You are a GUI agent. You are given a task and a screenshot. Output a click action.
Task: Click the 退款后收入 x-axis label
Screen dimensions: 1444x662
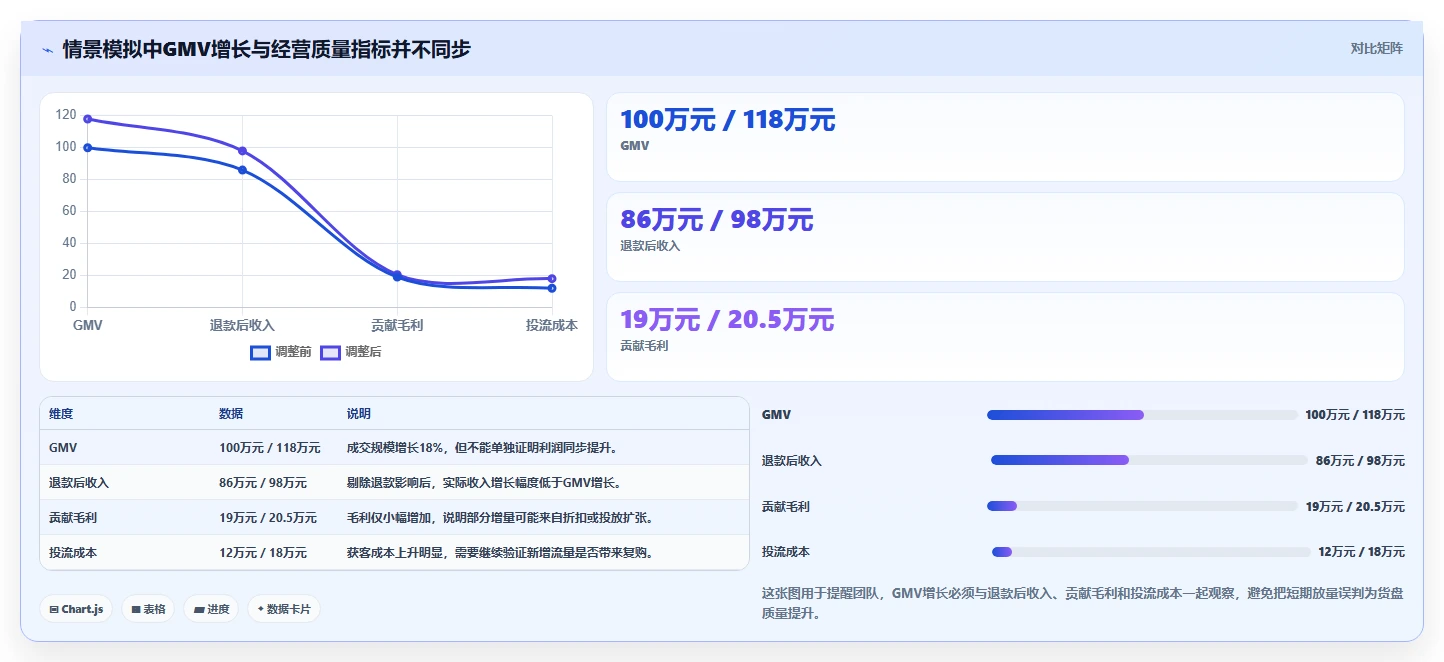pyautogui.click(x=242, y=325)
